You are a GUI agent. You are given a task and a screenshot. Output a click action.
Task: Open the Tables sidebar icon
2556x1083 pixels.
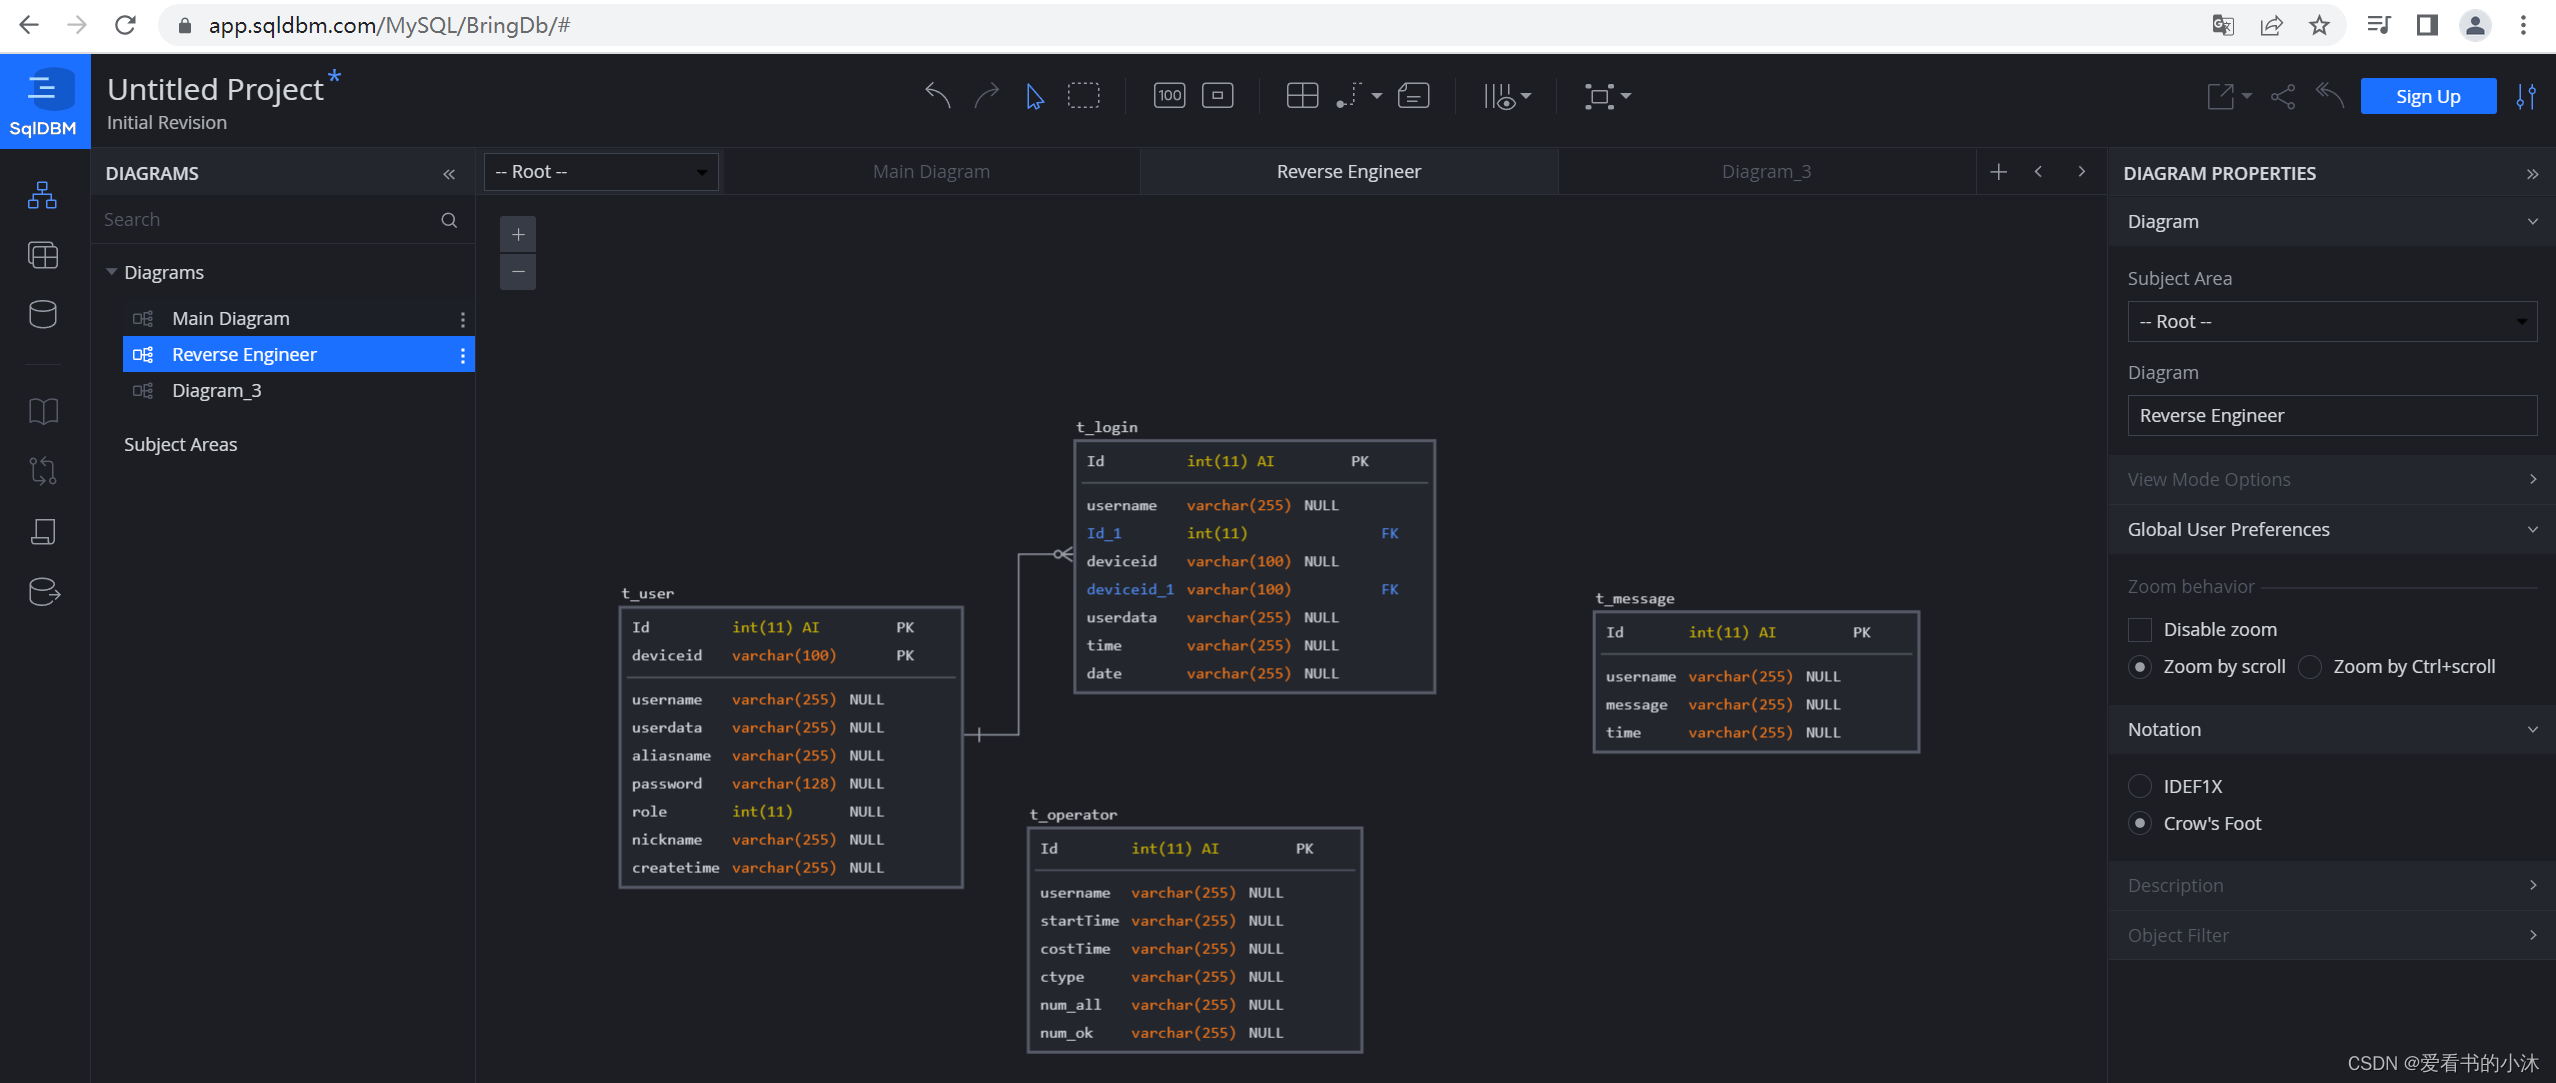click(x=43, y=255)
